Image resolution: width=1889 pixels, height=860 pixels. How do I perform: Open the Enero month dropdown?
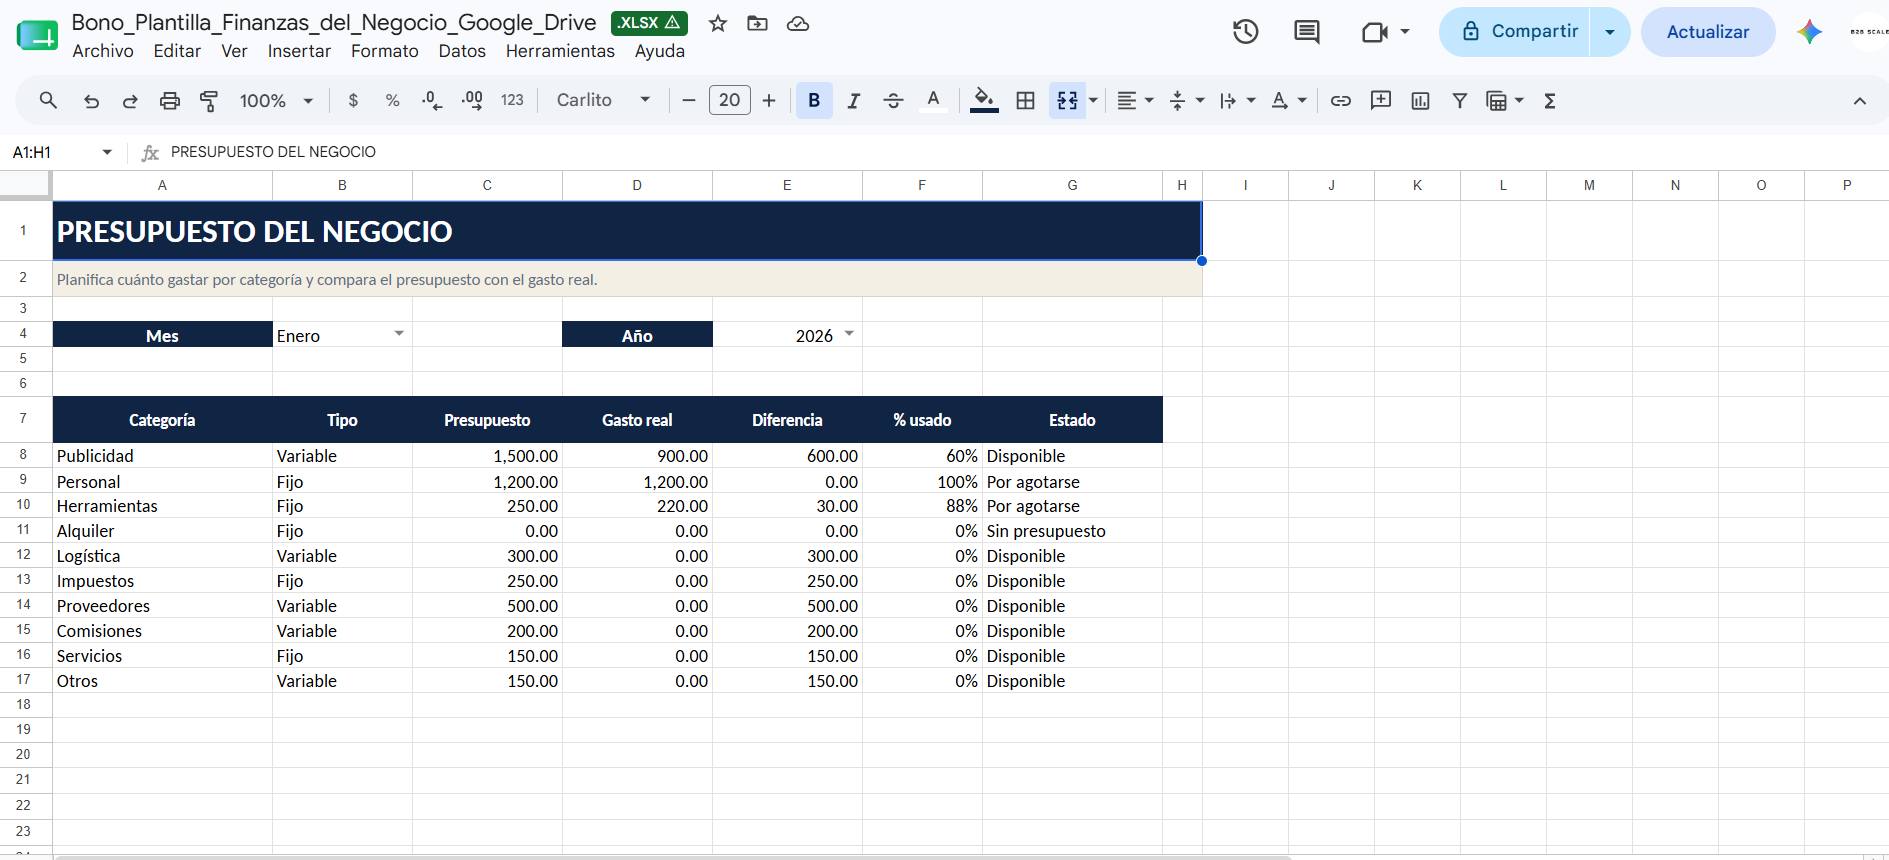coord(399,334)
